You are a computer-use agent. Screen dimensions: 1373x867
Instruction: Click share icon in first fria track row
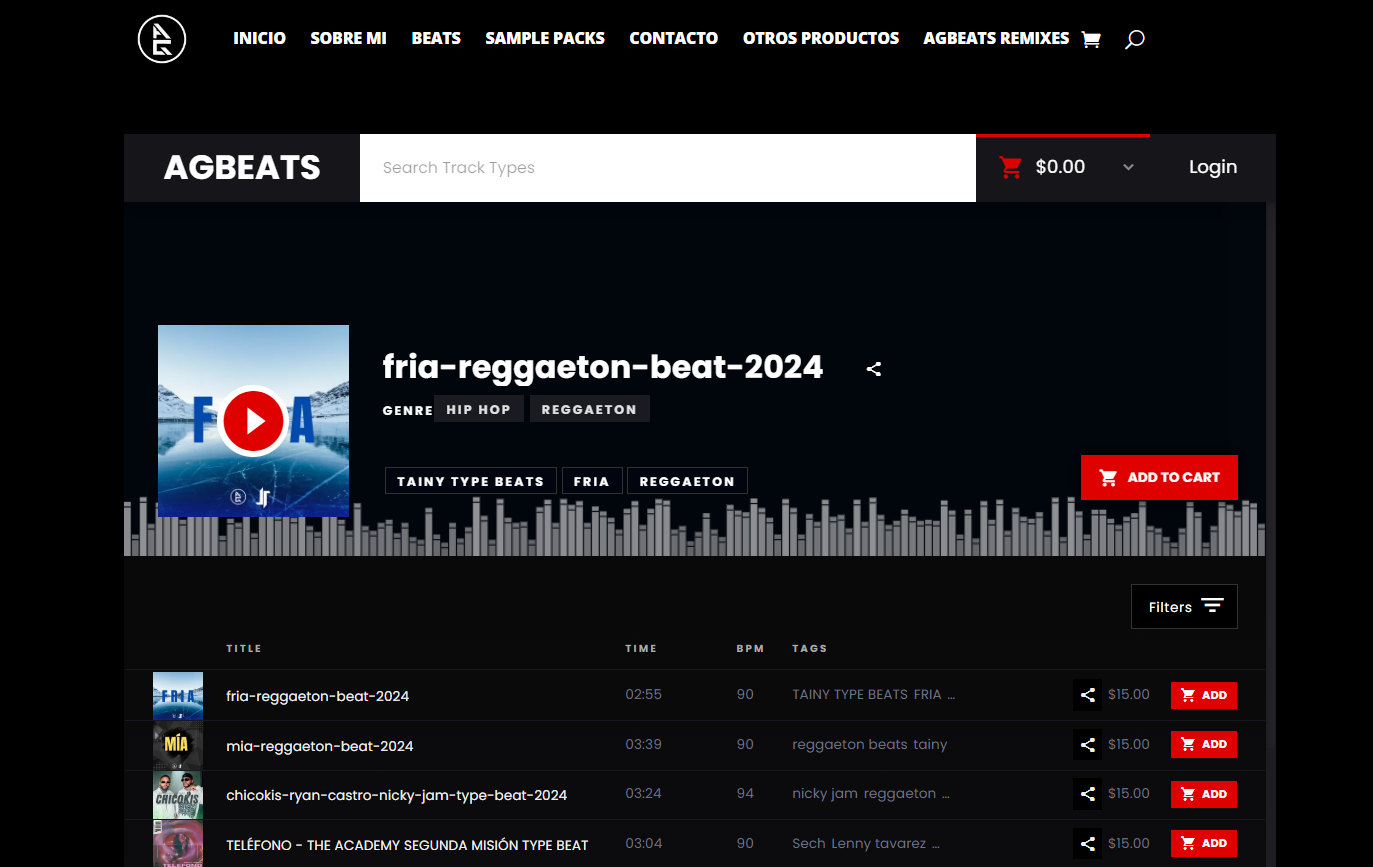pos(1087,695)
